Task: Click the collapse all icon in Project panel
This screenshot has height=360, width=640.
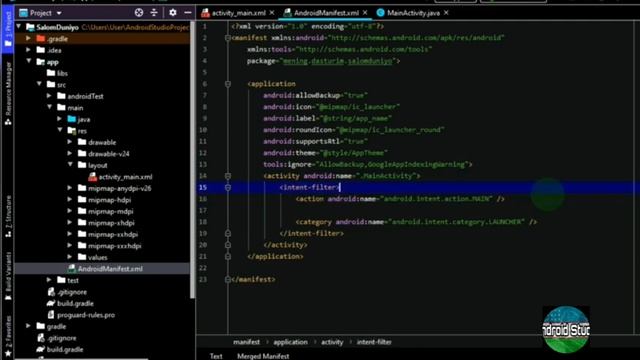Action: [154, 13]
